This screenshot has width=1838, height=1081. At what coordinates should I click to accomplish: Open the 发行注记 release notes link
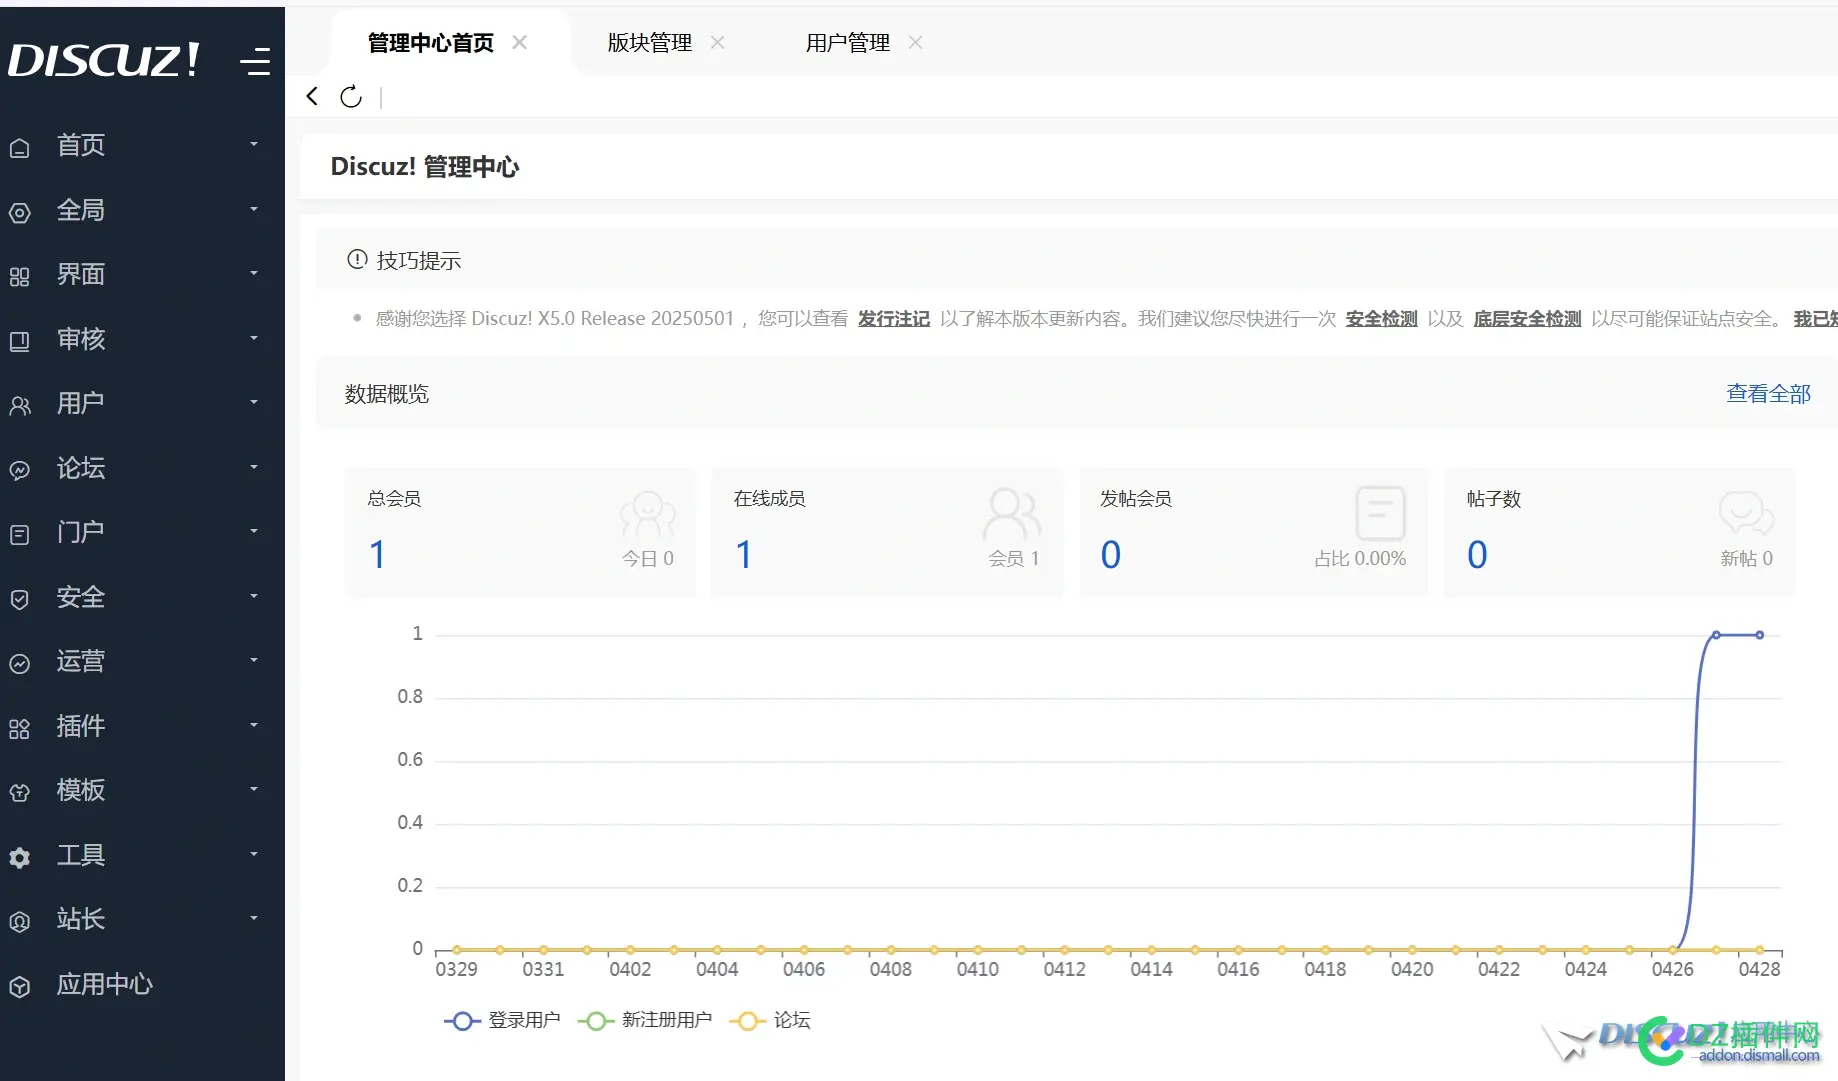point(893,318)
